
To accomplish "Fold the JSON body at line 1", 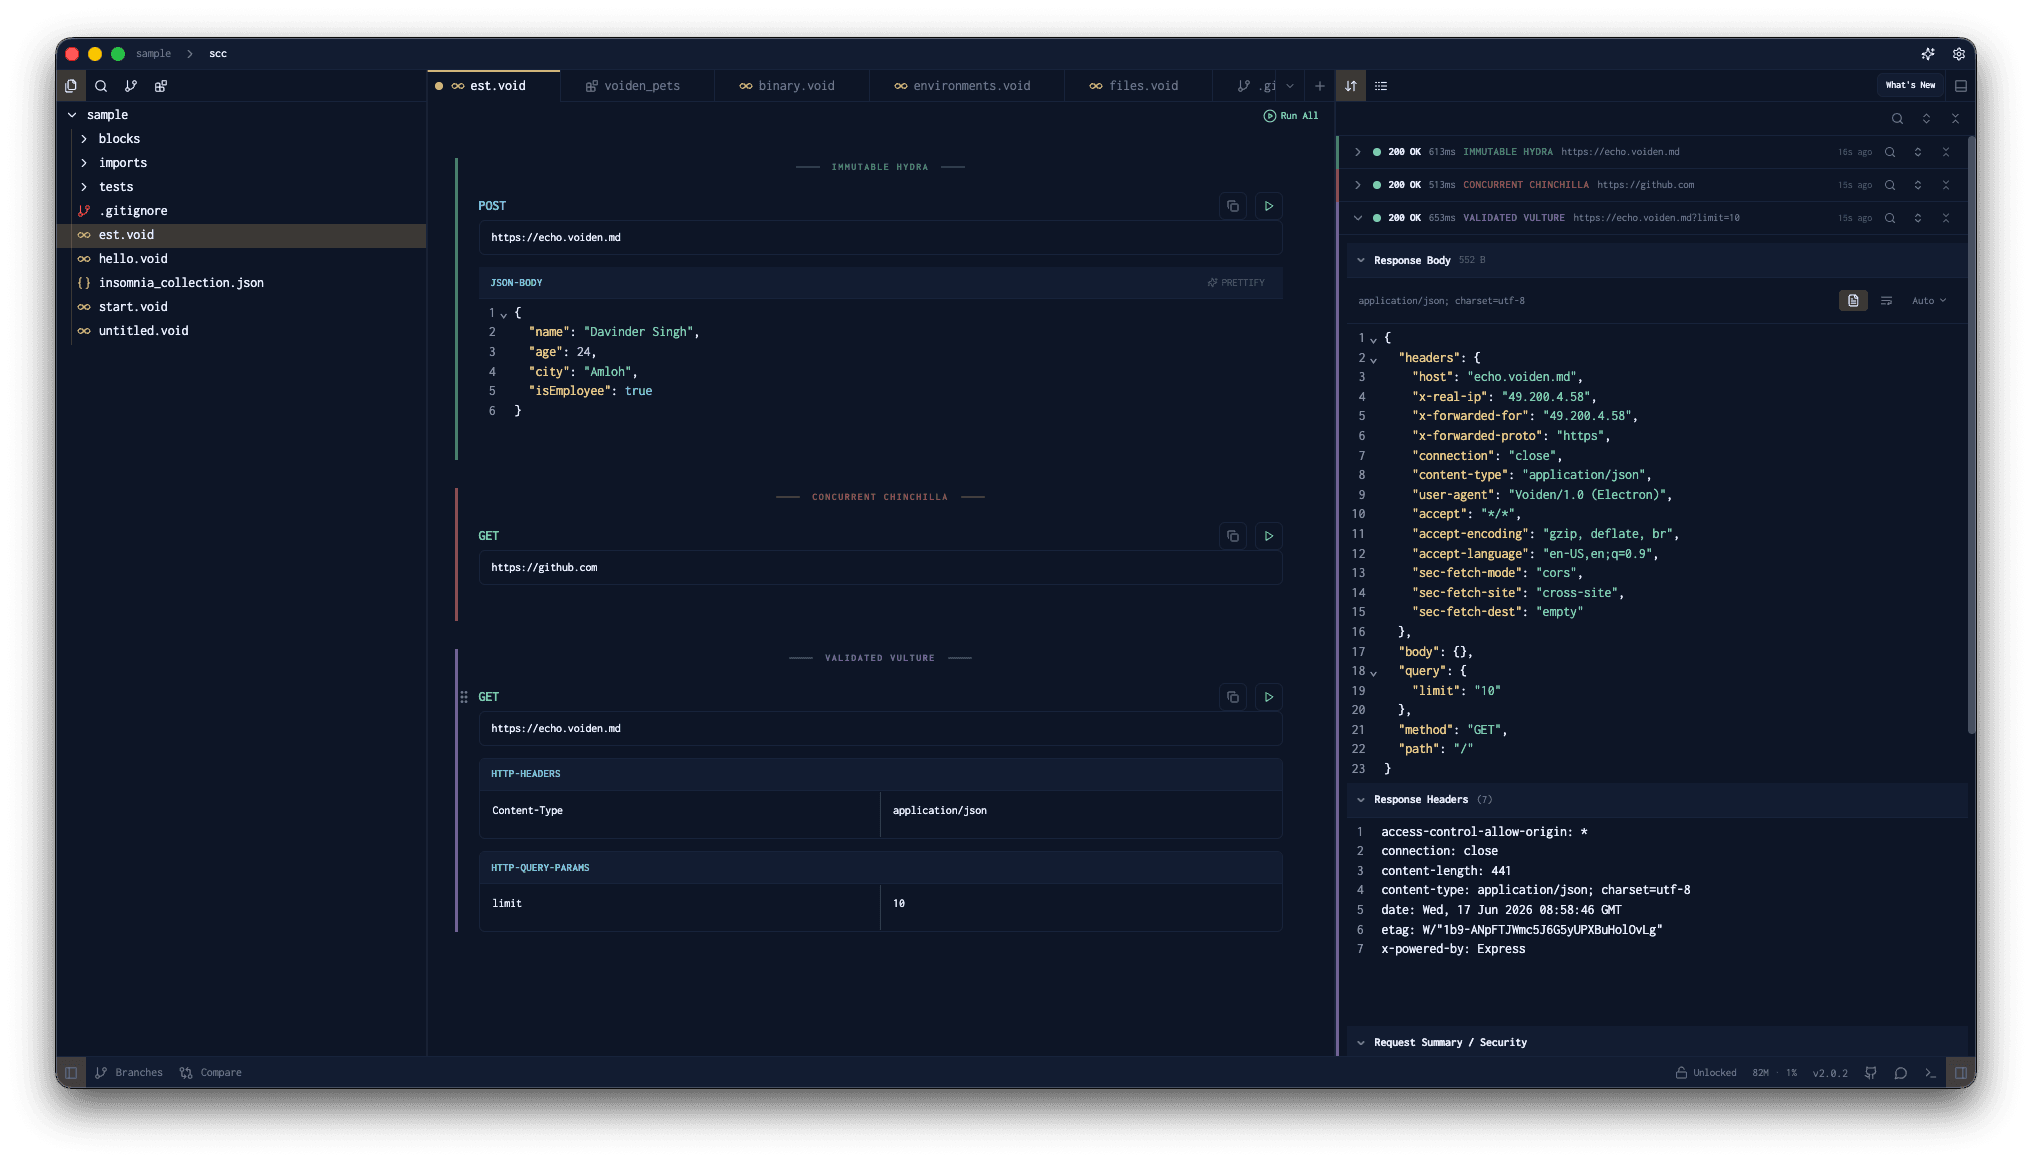I will [x=504, y=314].
